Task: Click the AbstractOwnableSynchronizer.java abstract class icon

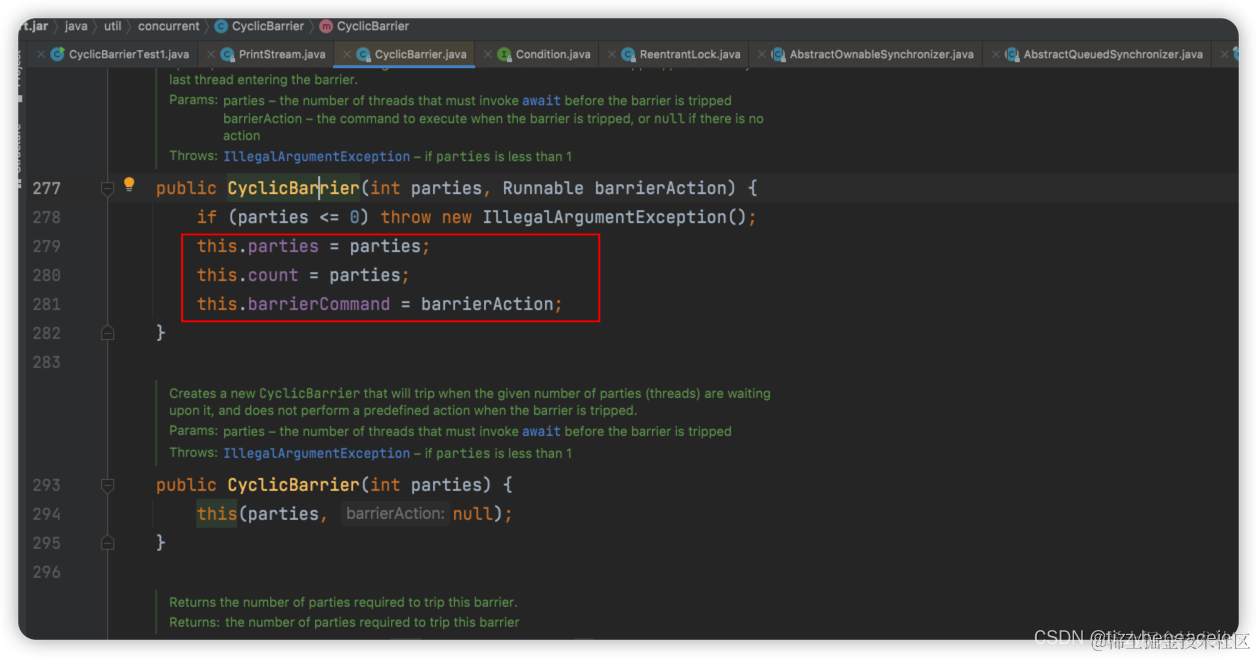Action: (778, 54)
